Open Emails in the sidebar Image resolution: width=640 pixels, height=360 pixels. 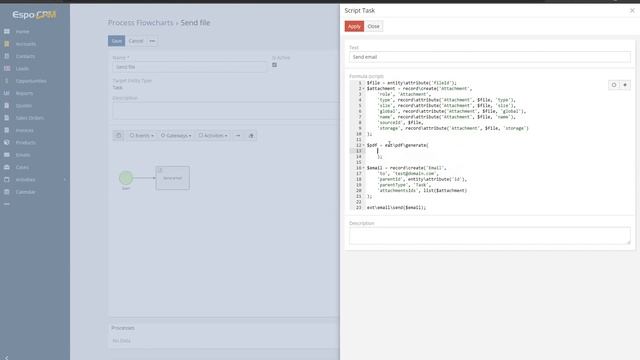pos(23,155)
